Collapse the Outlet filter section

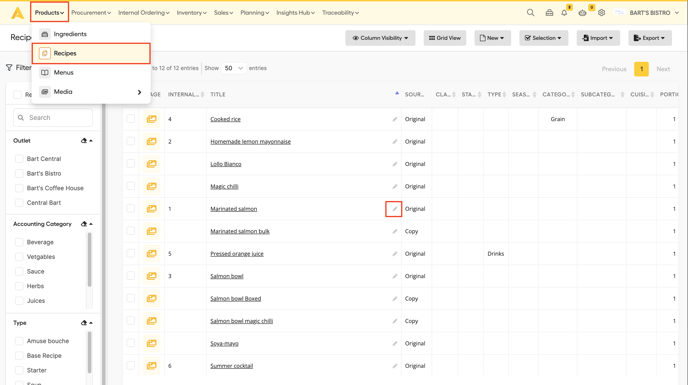(x=91, y=140)
